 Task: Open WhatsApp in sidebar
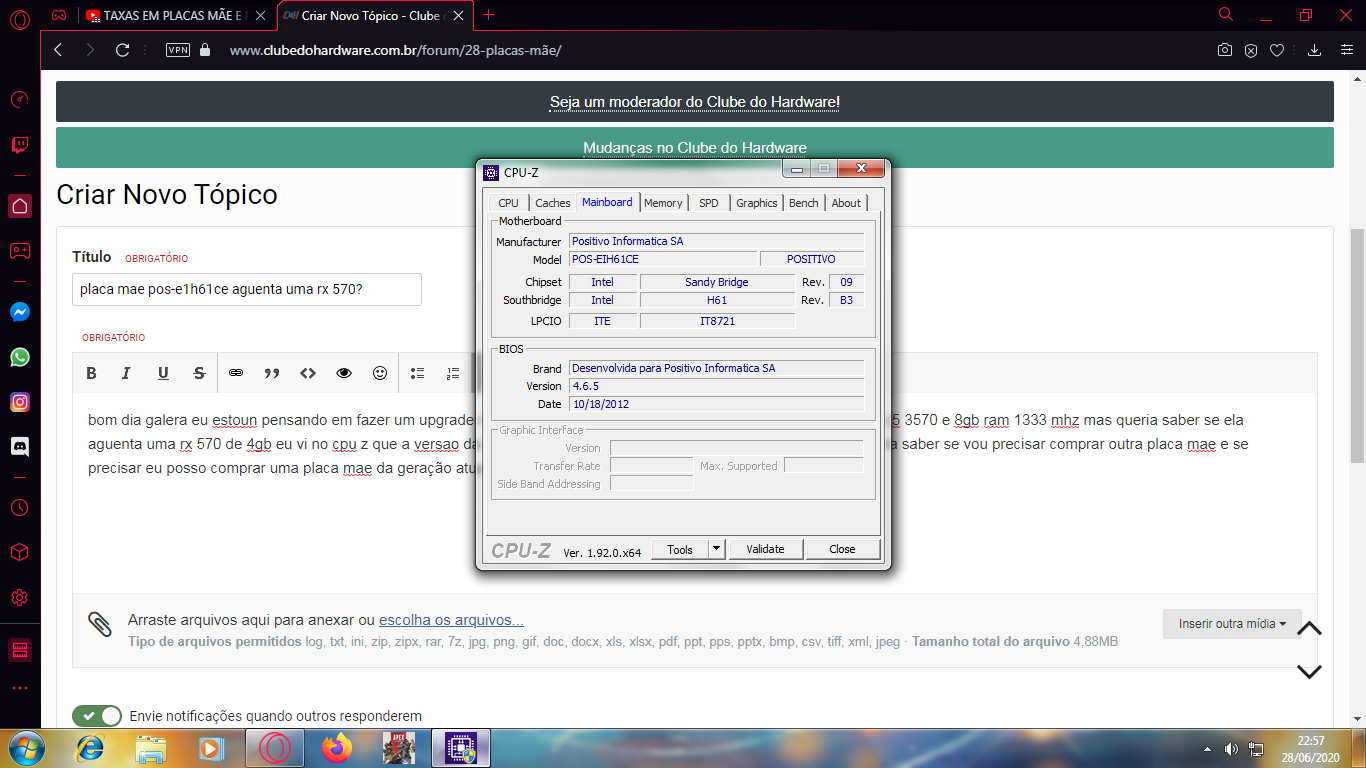coord(20,357)
